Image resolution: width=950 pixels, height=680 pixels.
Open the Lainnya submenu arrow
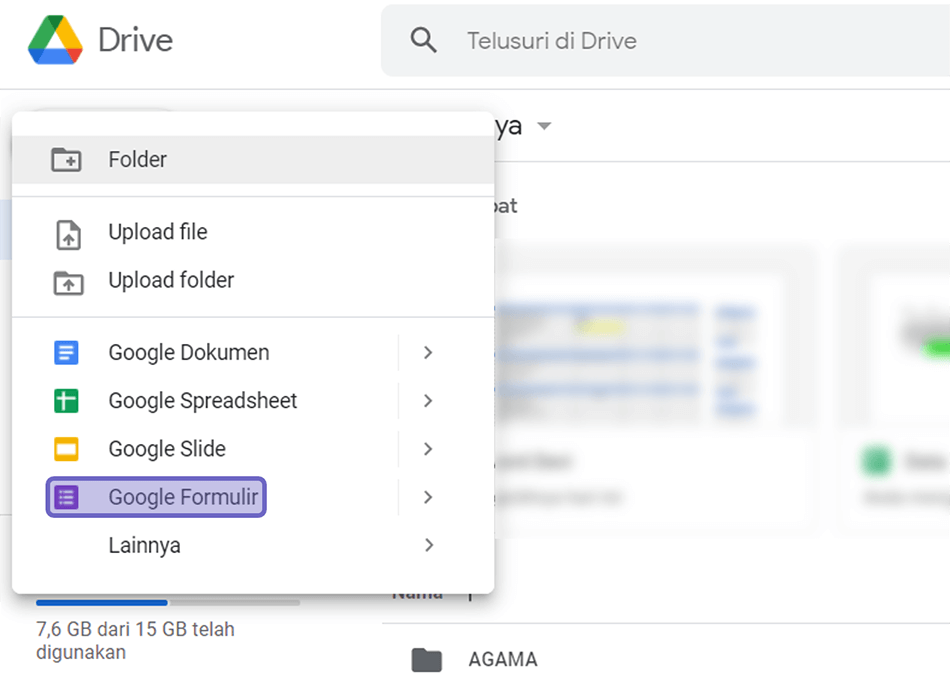tap(428, 545)
